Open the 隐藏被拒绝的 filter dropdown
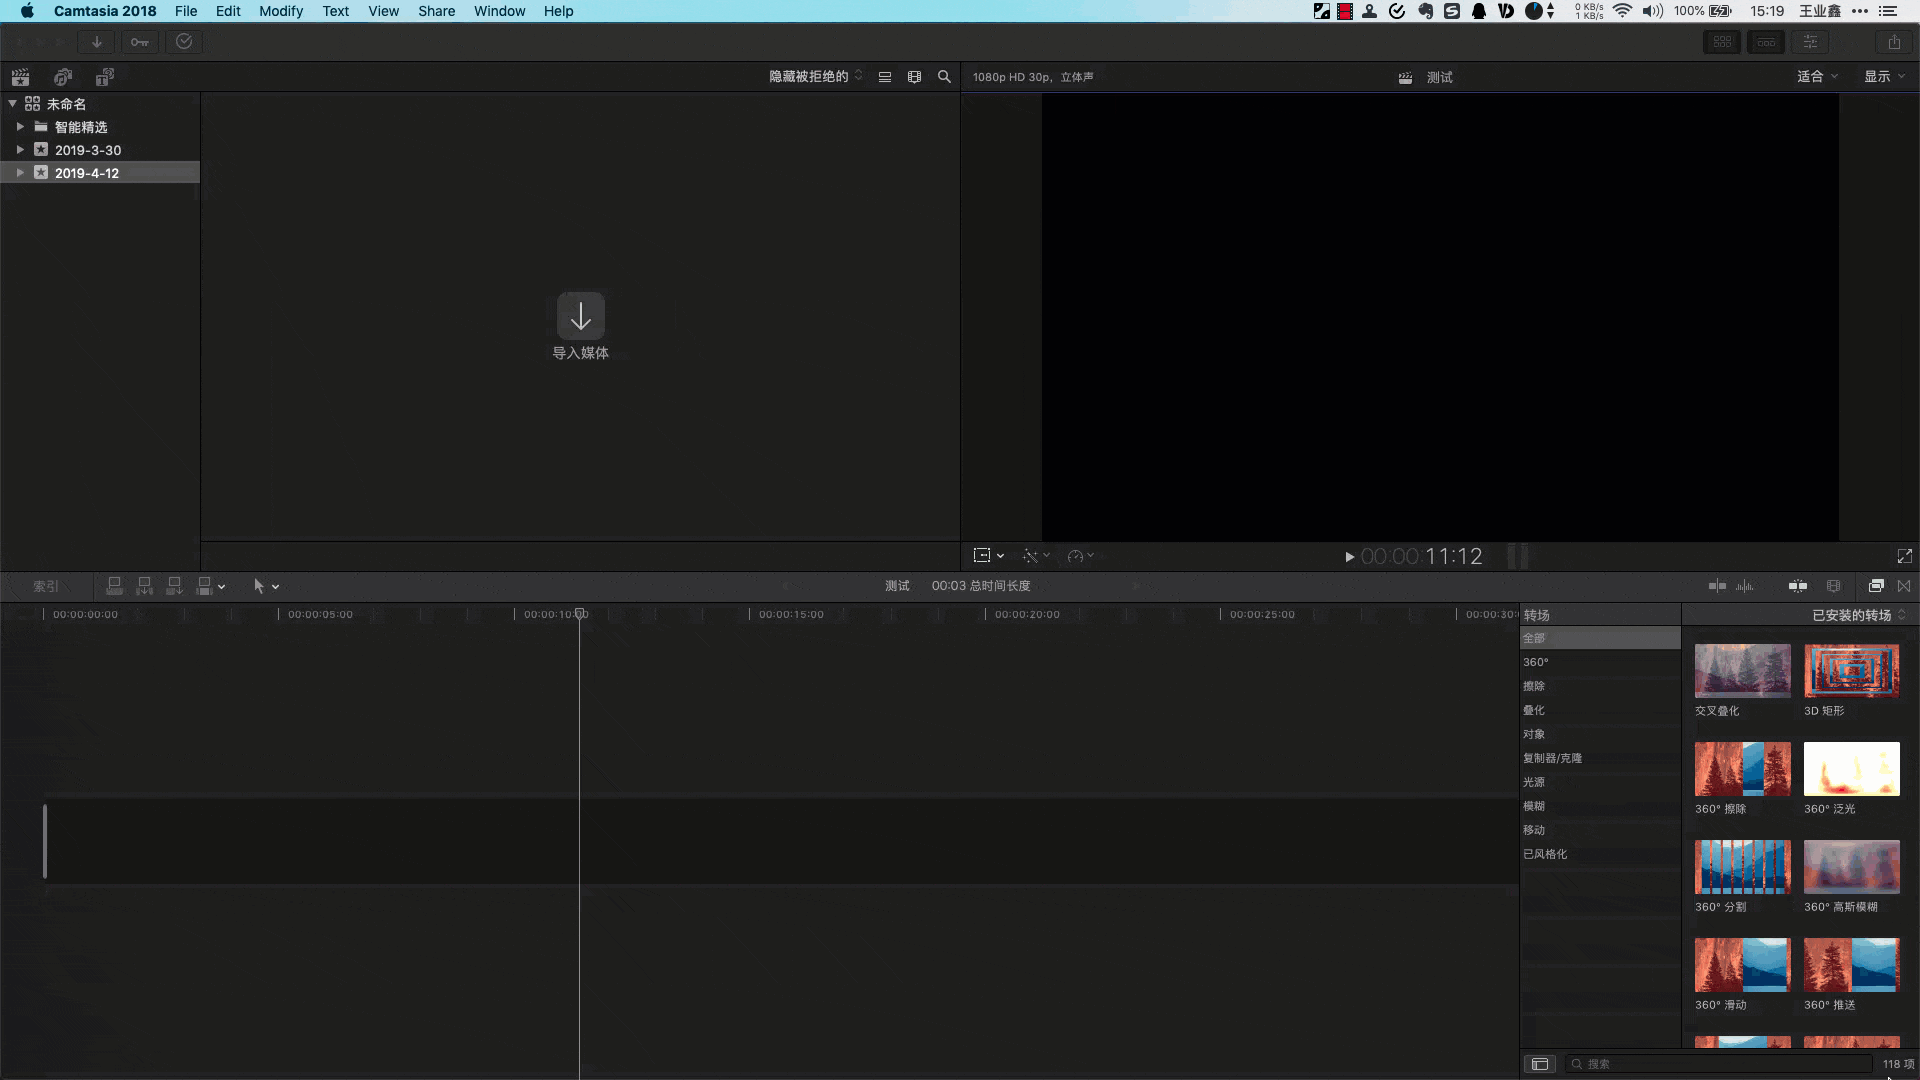The width and height of the screenshot is (1920, 1080). [815, 77]
